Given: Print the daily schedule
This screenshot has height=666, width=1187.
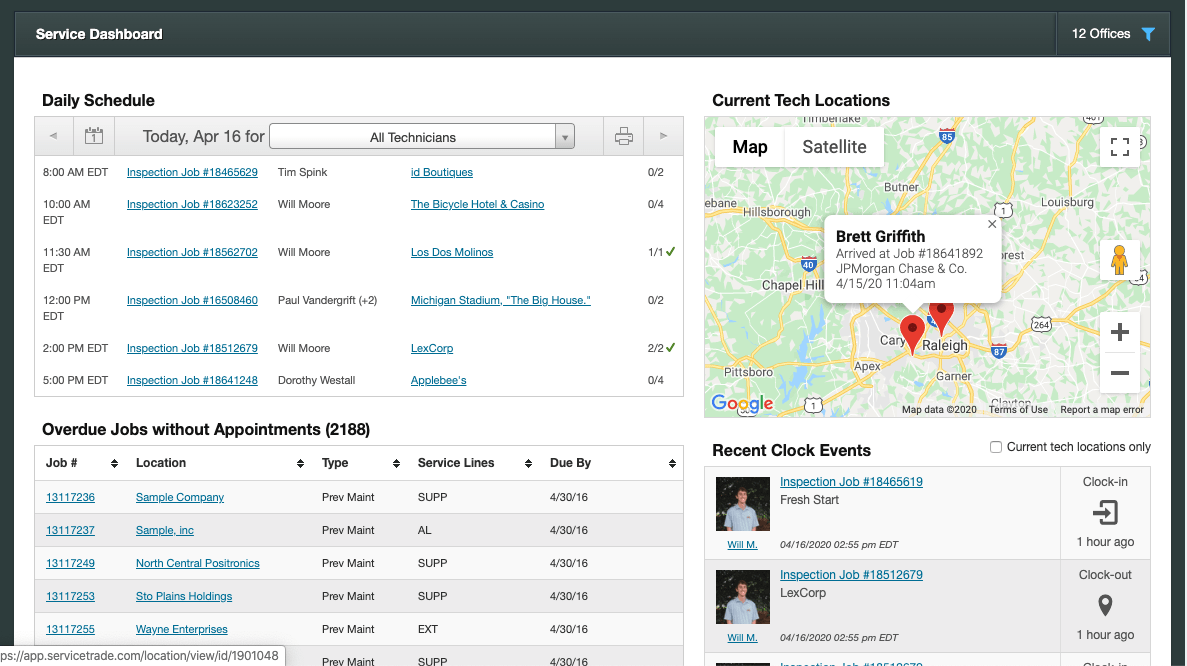Looking at the screenshot, I should pos(623,136).
